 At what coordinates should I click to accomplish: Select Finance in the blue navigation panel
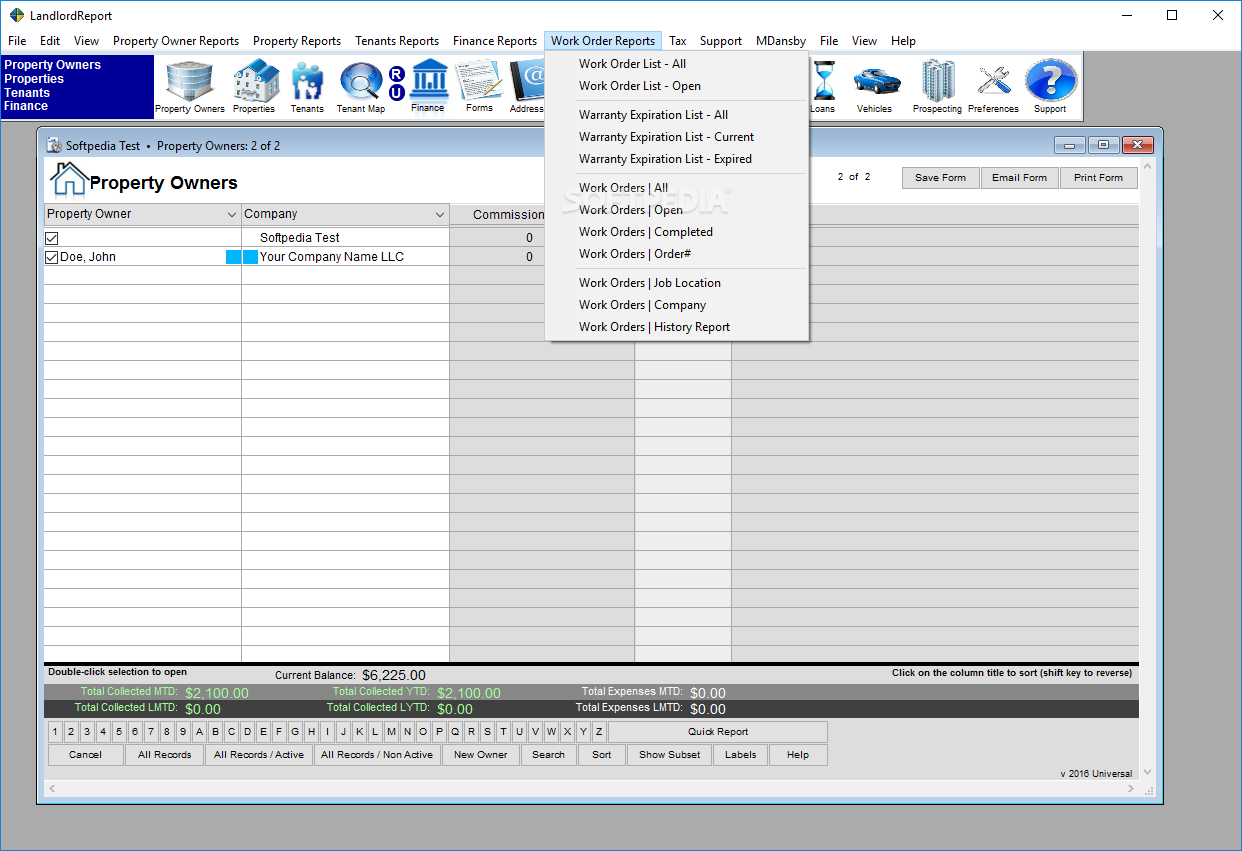point(26,106)
